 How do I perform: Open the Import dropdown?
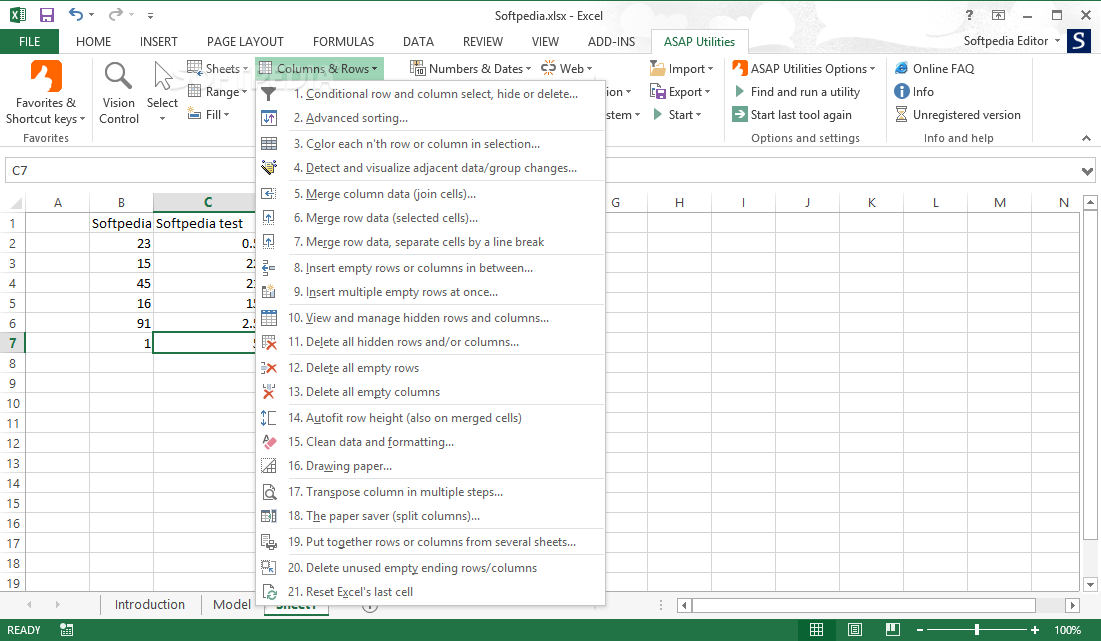pos(681,68)
